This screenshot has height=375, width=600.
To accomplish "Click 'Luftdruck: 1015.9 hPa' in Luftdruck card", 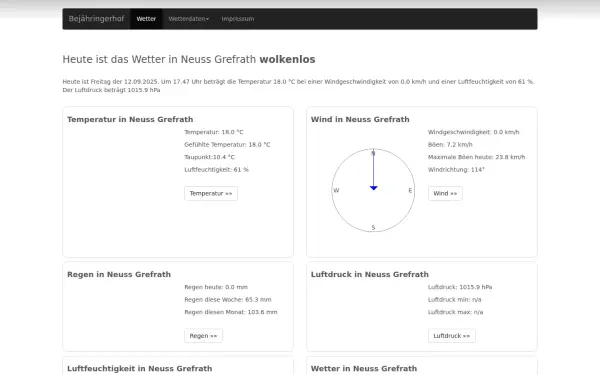I will 460,287.
